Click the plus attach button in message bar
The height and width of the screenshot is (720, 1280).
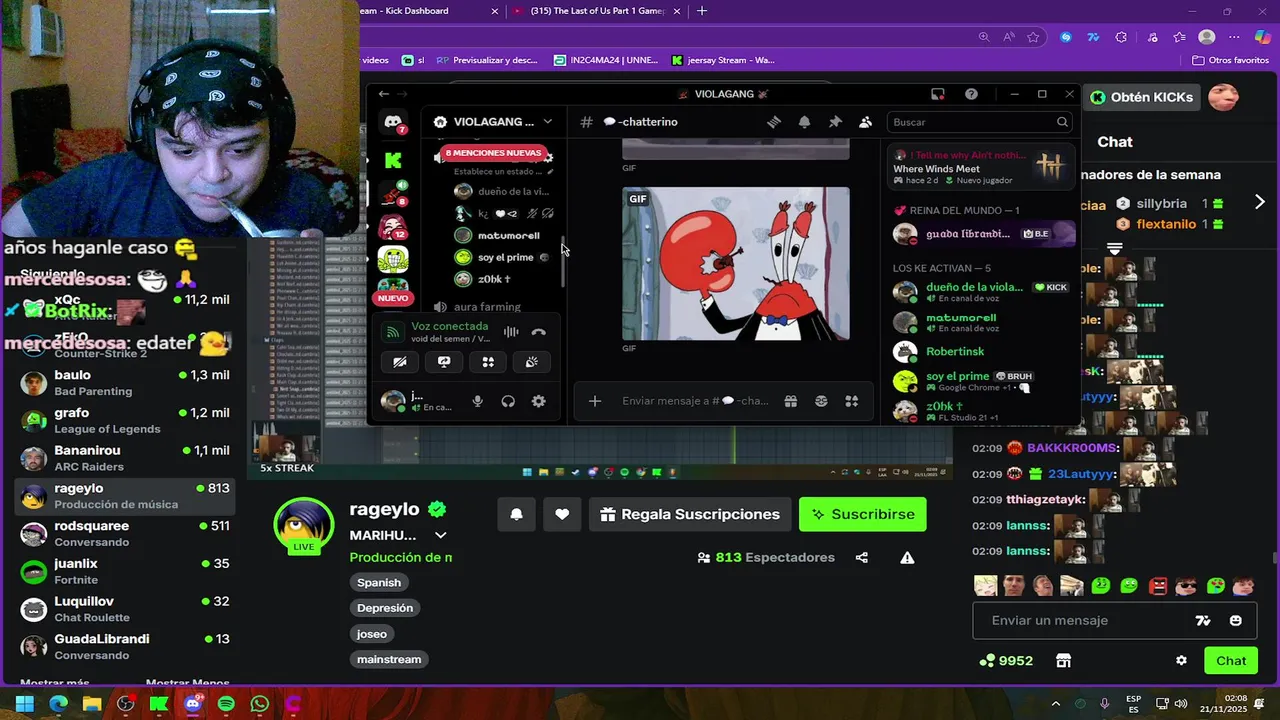pyautogui.click(x=595, y=401)
